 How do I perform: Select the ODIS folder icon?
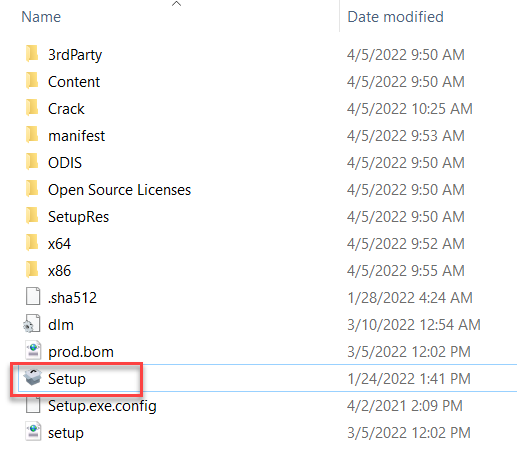(x=32, y=162)
